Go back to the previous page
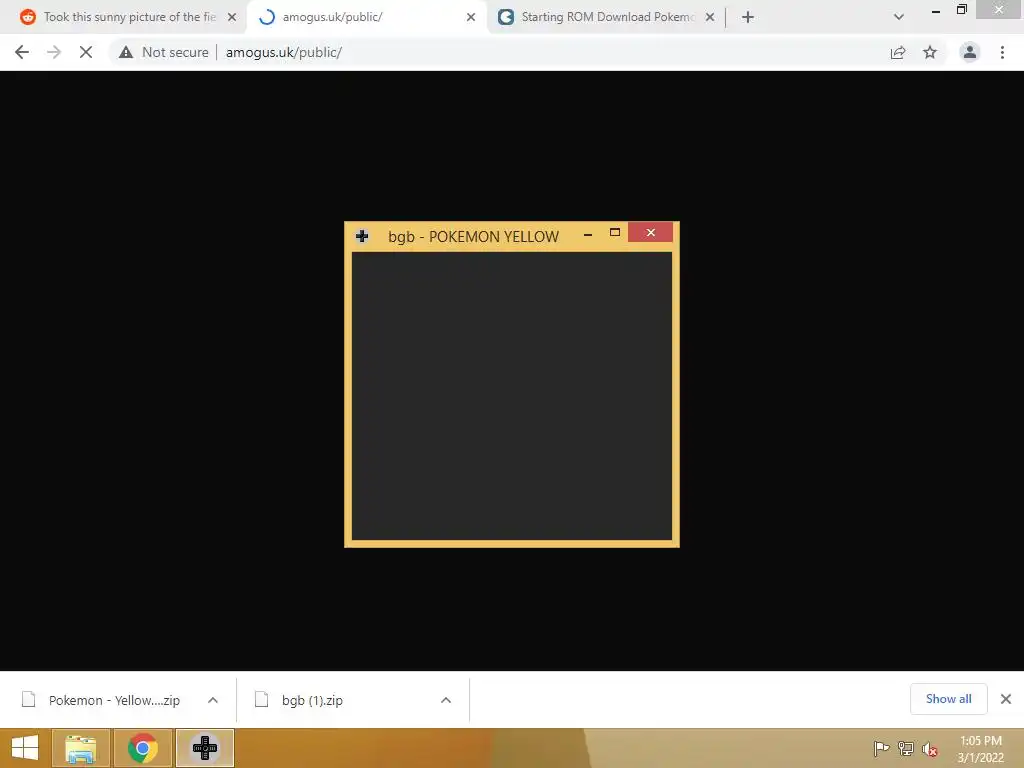Screen dimensions: 1024x768 click(22, 52)
